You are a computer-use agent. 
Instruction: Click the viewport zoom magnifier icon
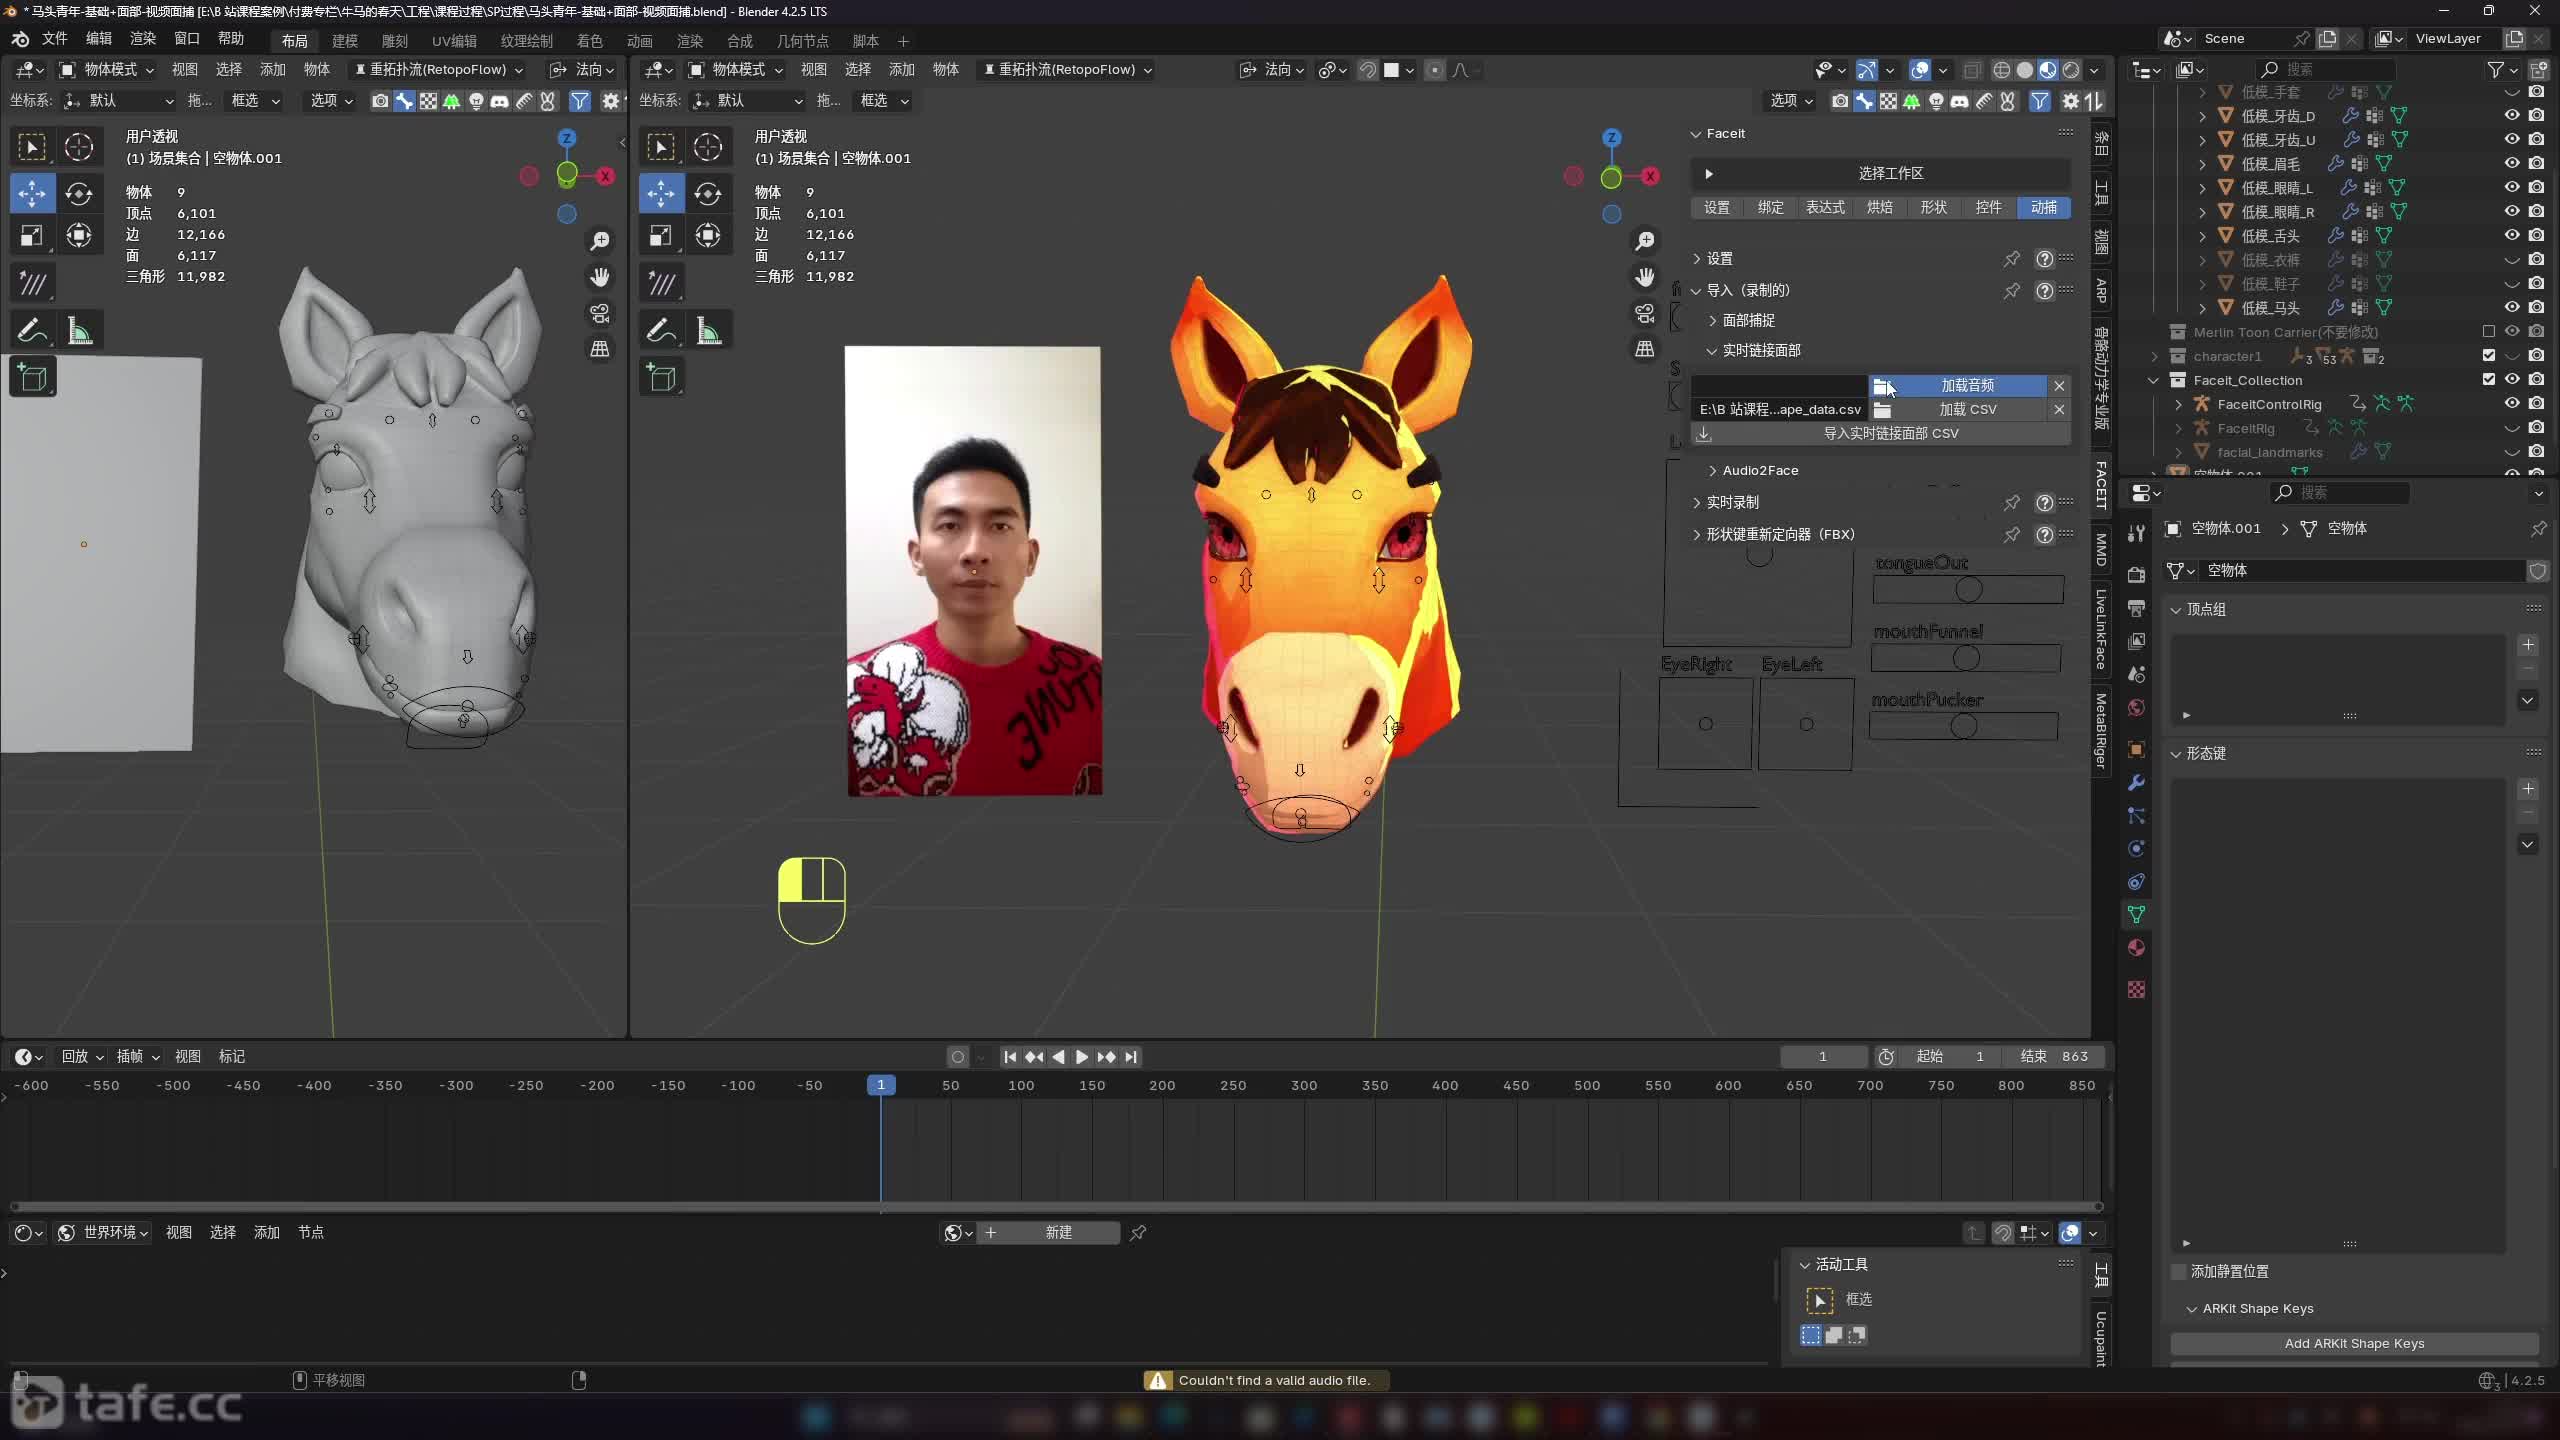599,241
